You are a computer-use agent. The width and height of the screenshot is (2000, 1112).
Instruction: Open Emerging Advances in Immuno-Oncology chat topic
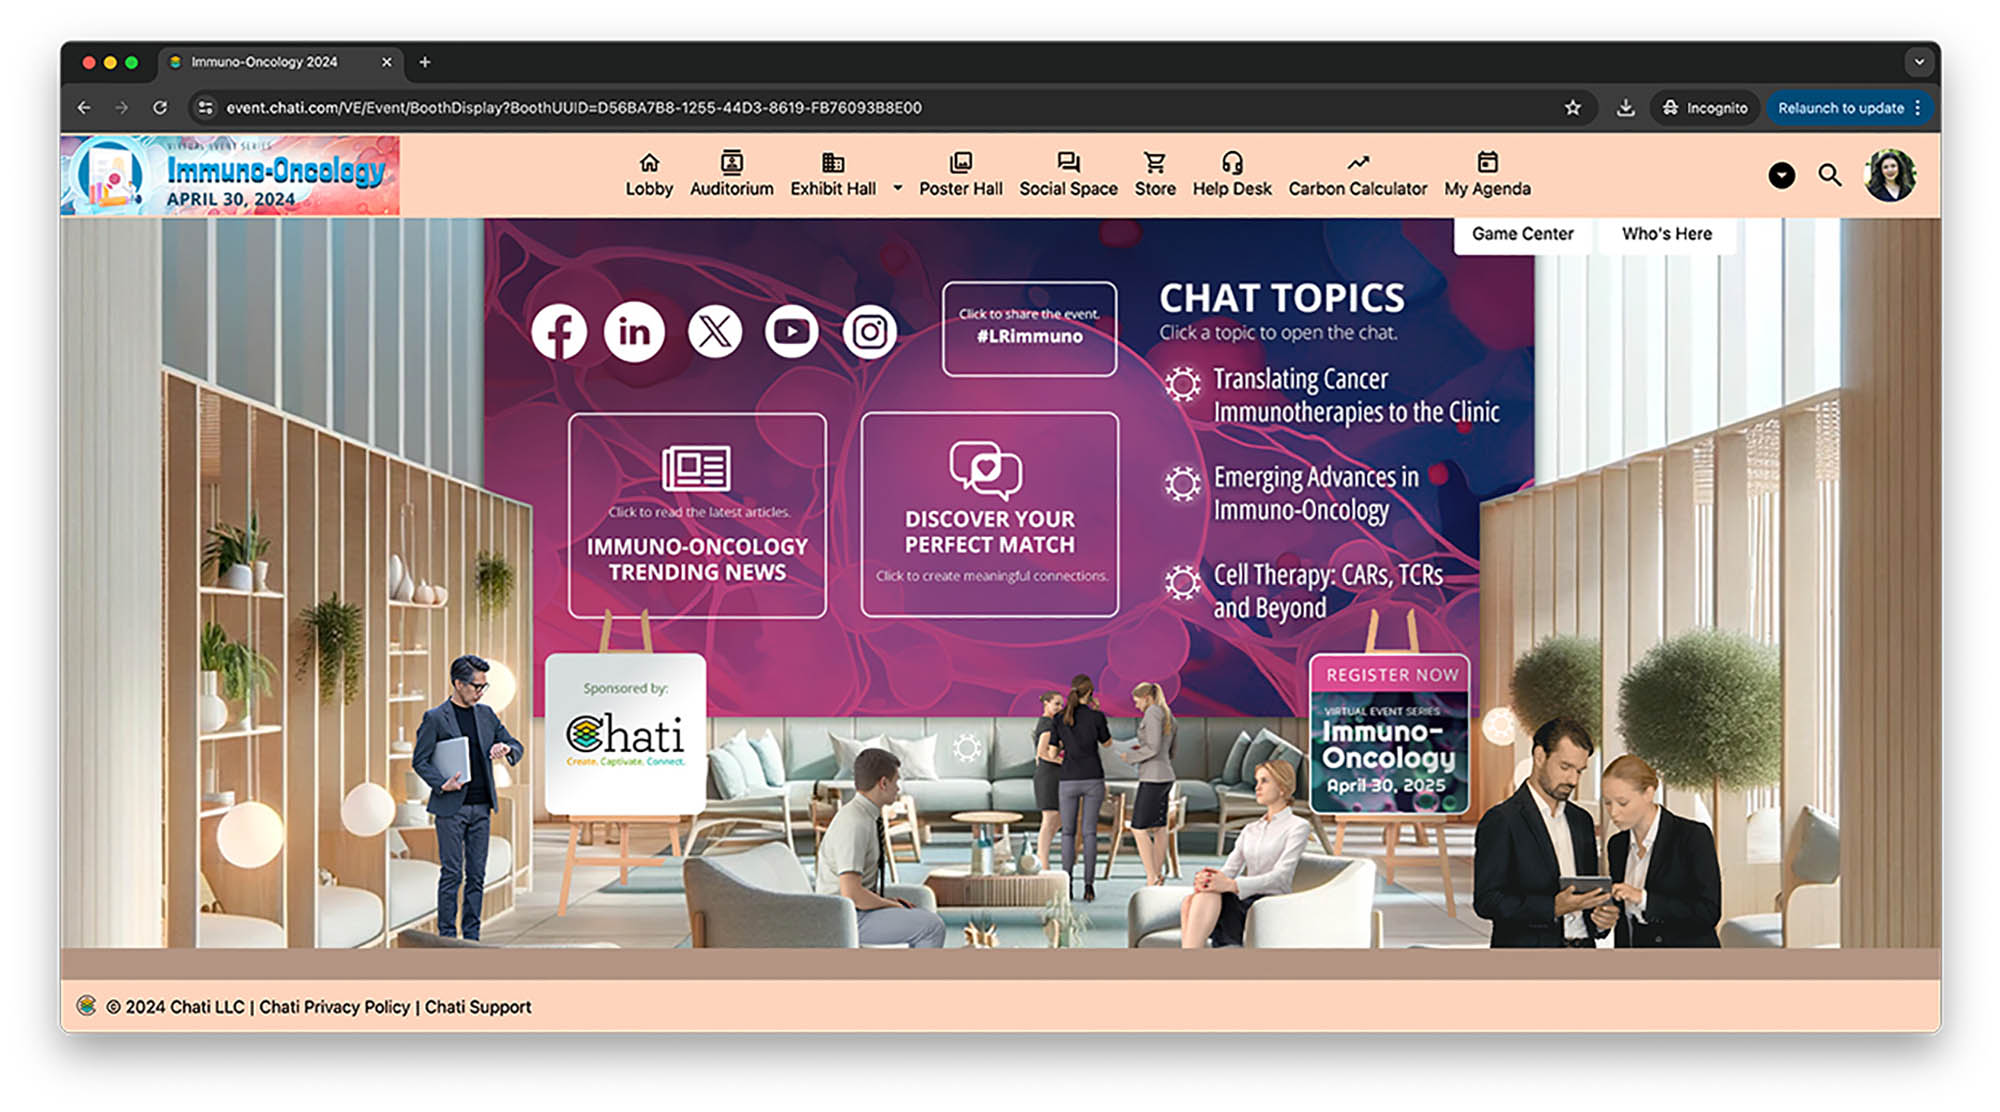pos(1315,494)
